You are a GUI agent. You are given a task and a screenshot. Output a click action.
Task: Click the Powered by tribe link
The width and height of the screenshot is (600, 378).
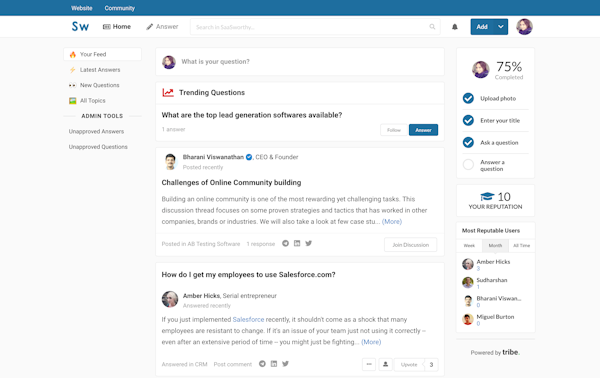tap(495, 352)
